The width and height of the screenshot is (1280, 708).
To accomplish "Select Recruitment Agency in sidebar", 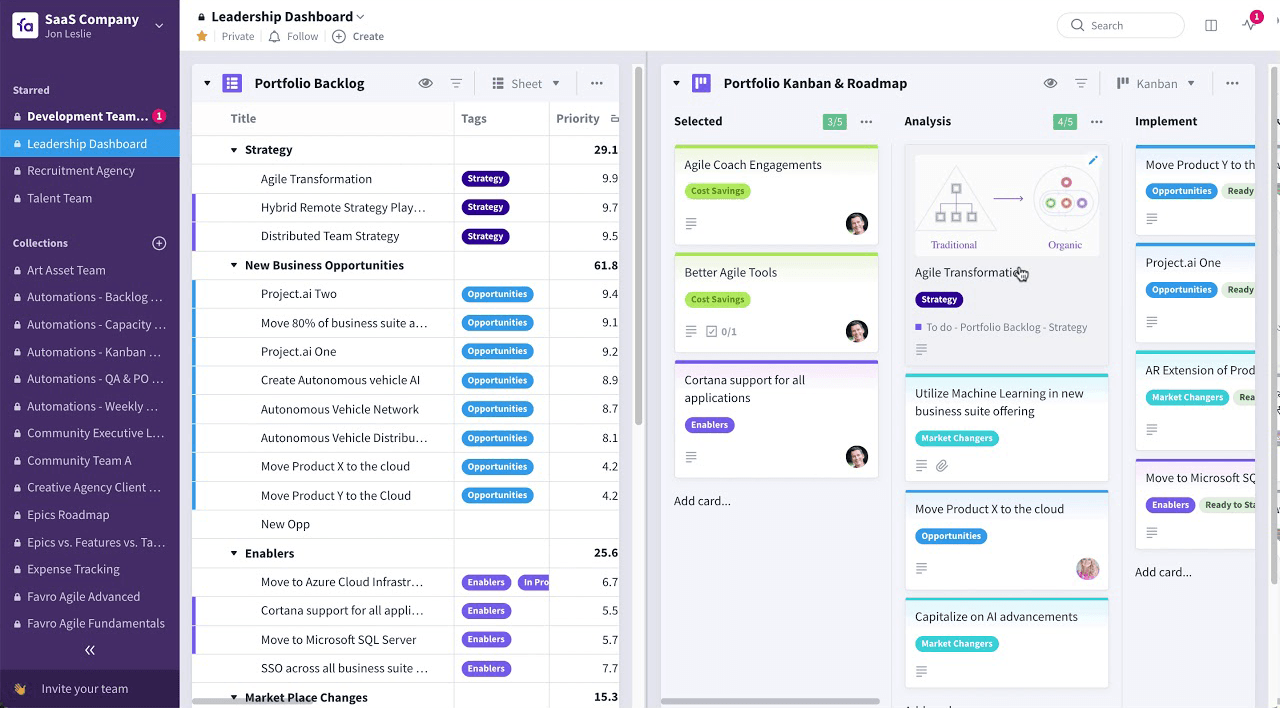I will pyautogui.click(x=81, y=171).
